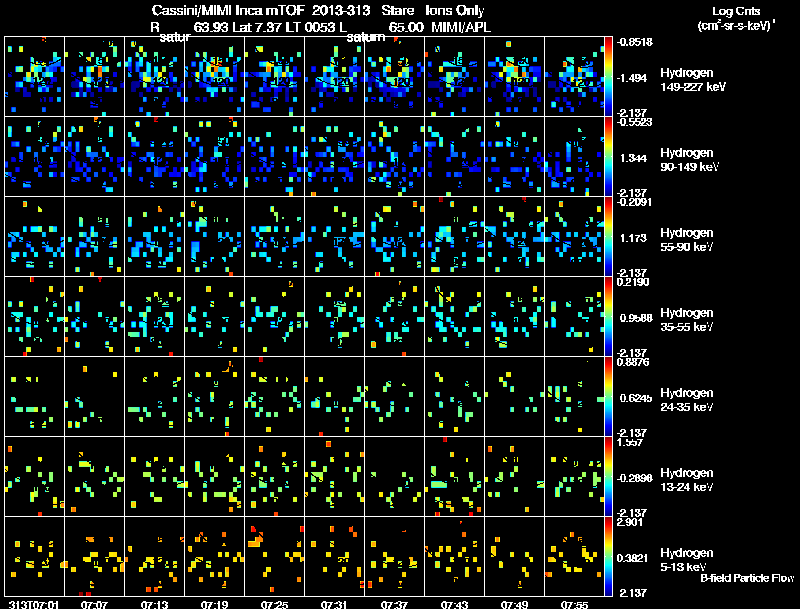Image resolution: width=800 pixels, height=609 pixels.
Task: Click the color bar midpoint value '-1.494'
Action: (632, 78)
